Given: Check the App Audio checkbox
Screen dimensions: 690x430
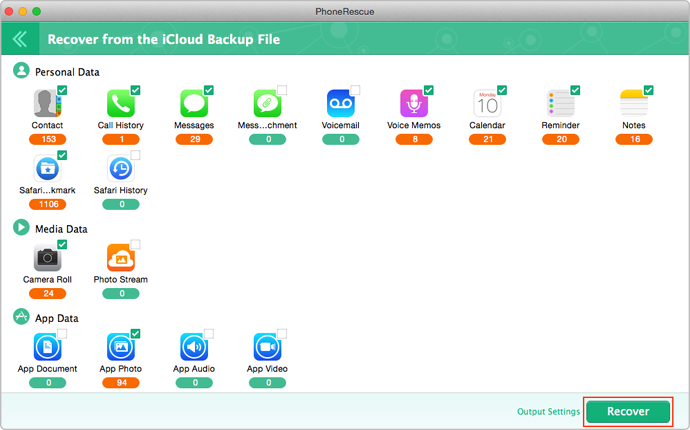Looking at the screenshot, I should pos(209,334).
